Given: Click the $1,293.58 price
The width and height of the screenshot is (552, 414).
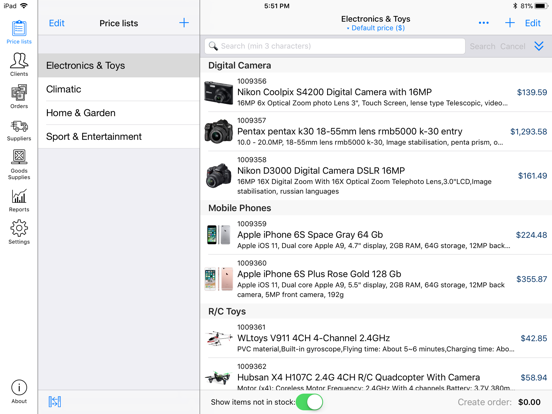Looking at the screenshot, I should 528,132.
